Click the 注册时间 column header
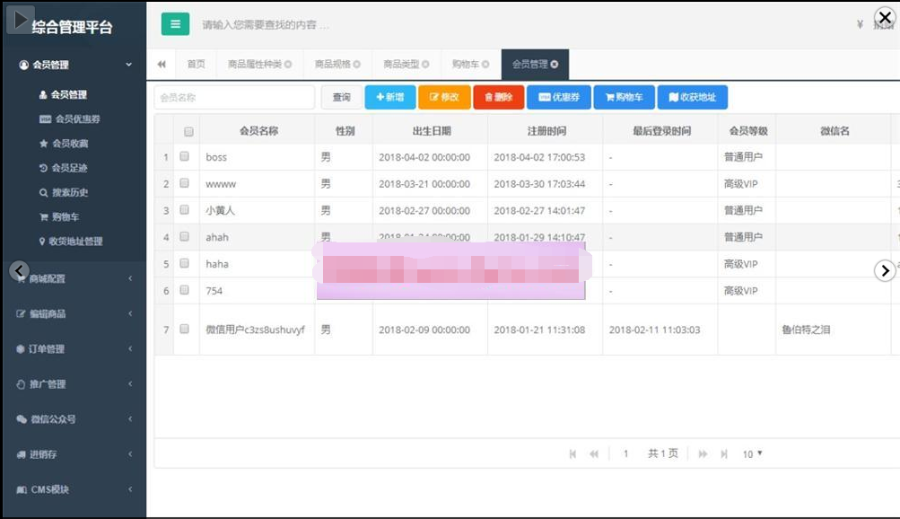 [546, 131]
